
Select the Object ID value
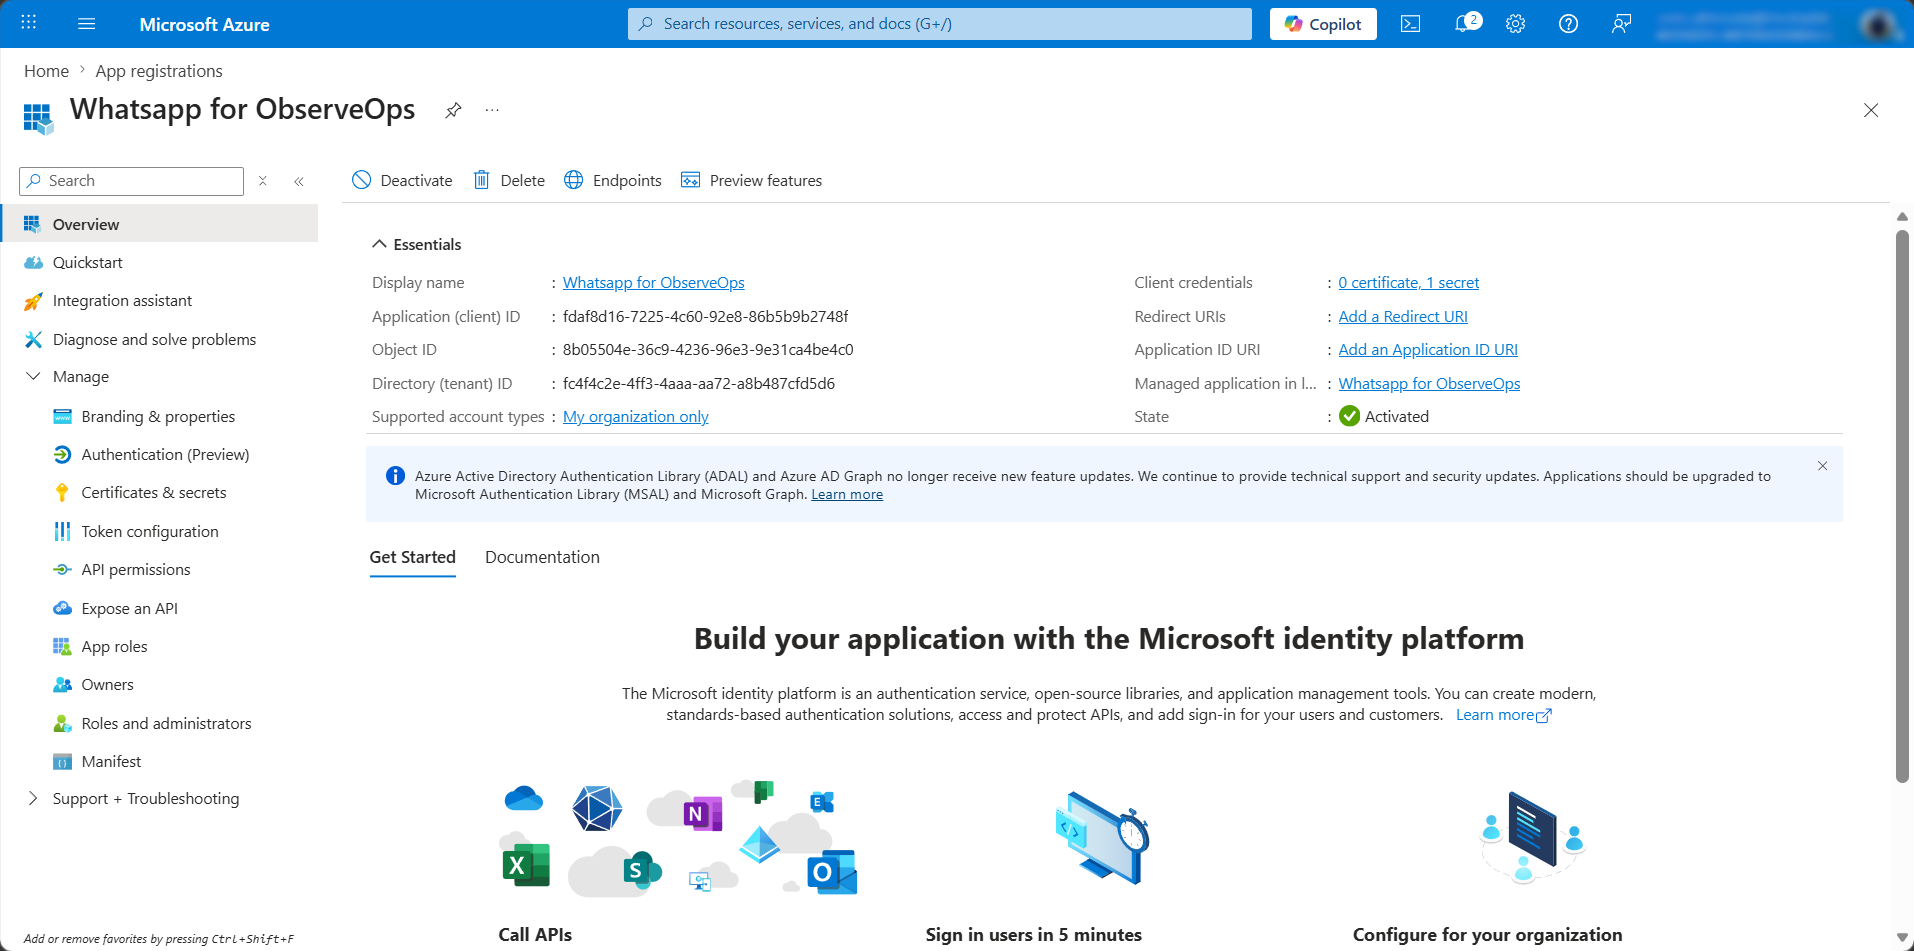point(708,350)
